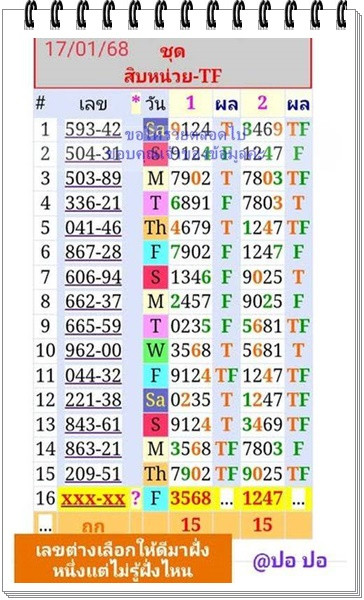364x600 pixels.
Task: Click the purple asterisk in the column header
Action: (136, 101)
